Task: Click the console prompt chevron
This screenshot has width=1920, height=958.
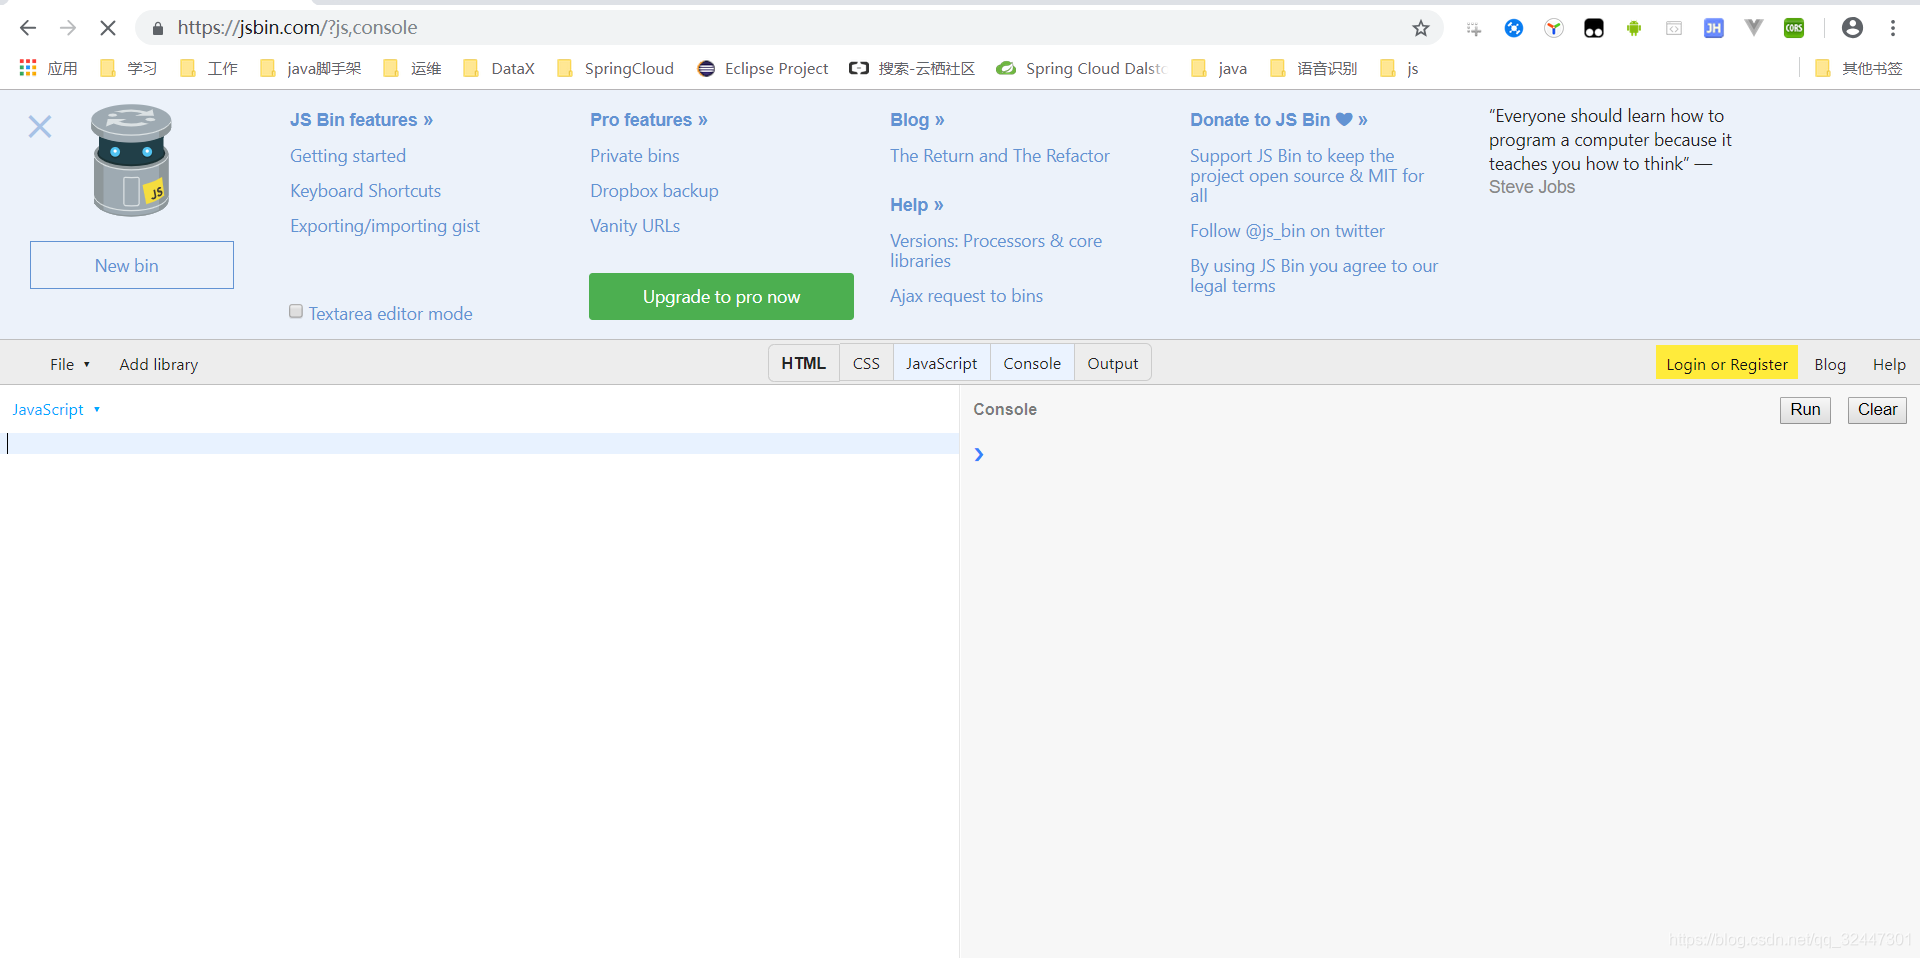Action: coord(979,455)
